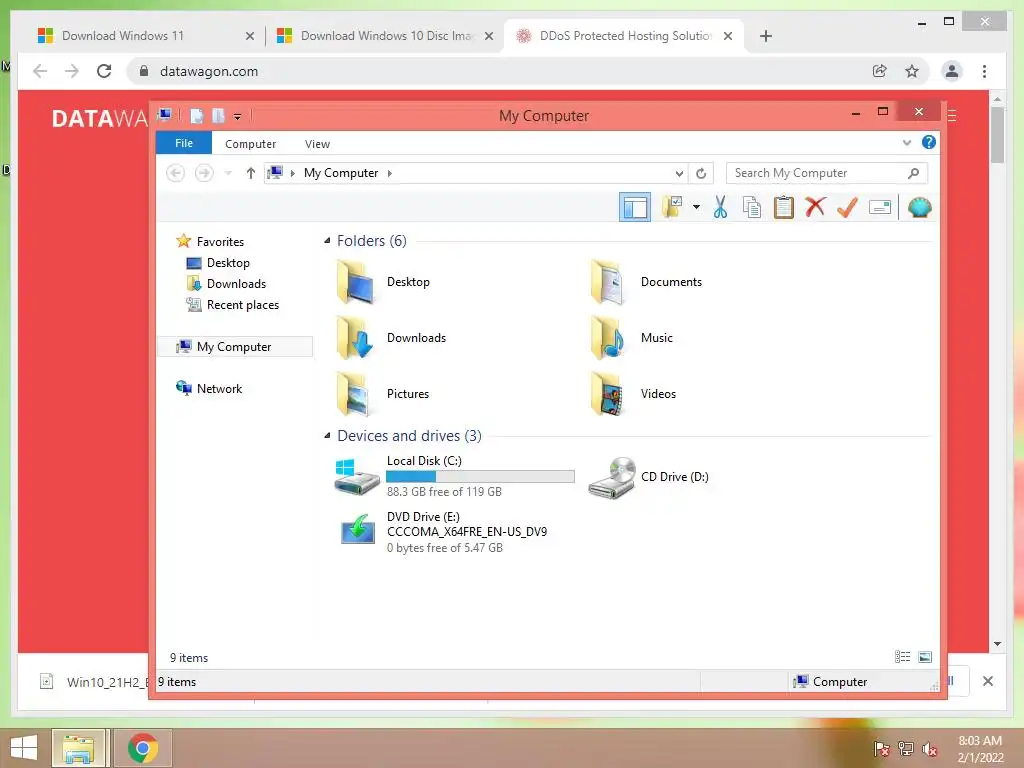Select My Computer in navigation pane

(x=234, y=347)
